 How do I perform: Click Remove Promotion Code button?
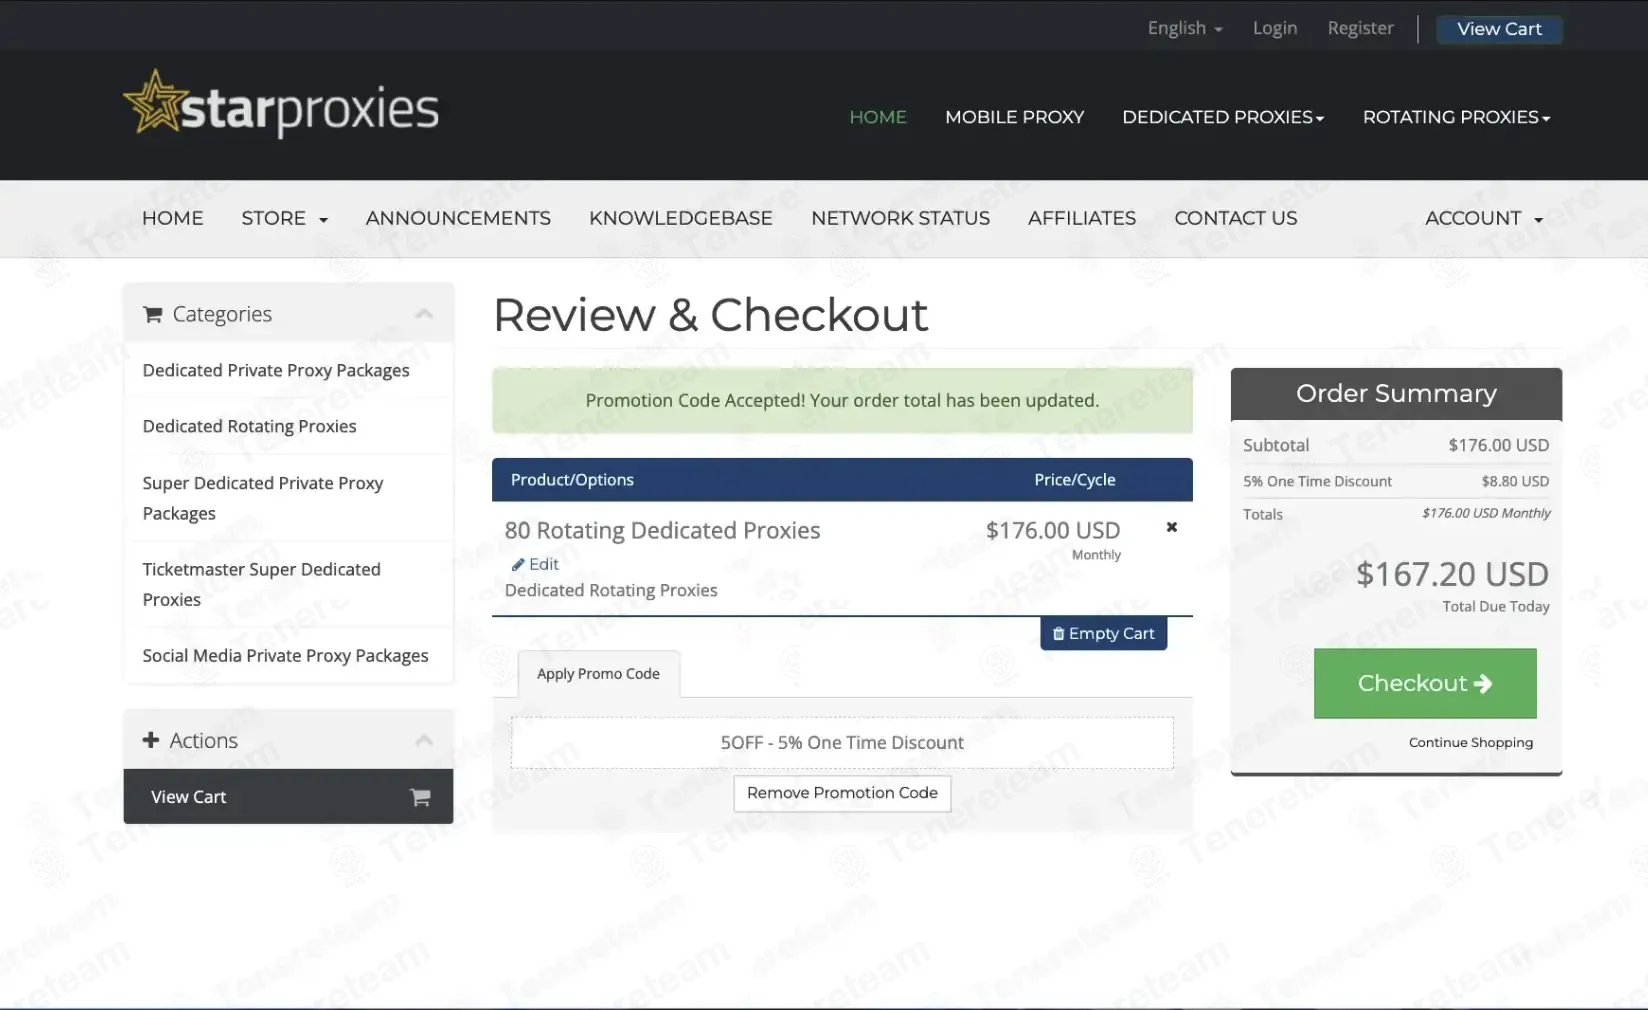[842, 793]
